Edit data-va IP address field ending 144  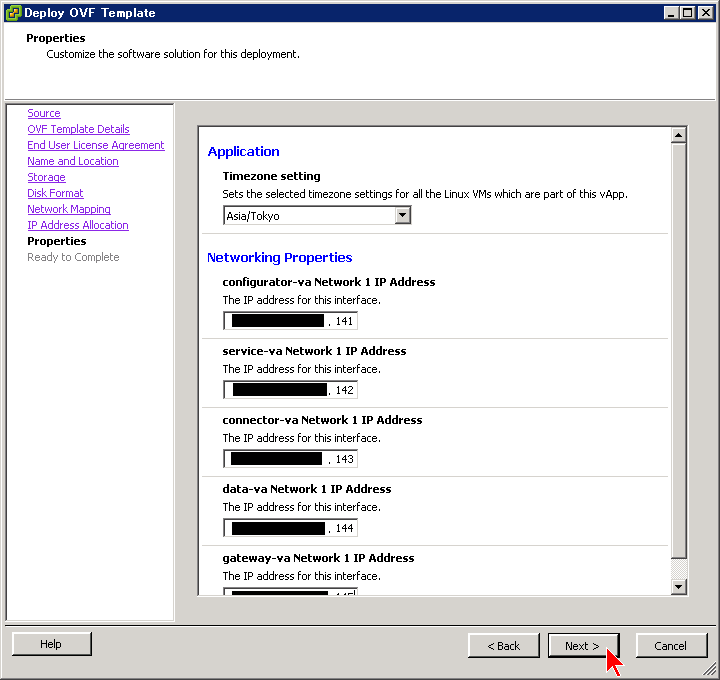point(290,528)
